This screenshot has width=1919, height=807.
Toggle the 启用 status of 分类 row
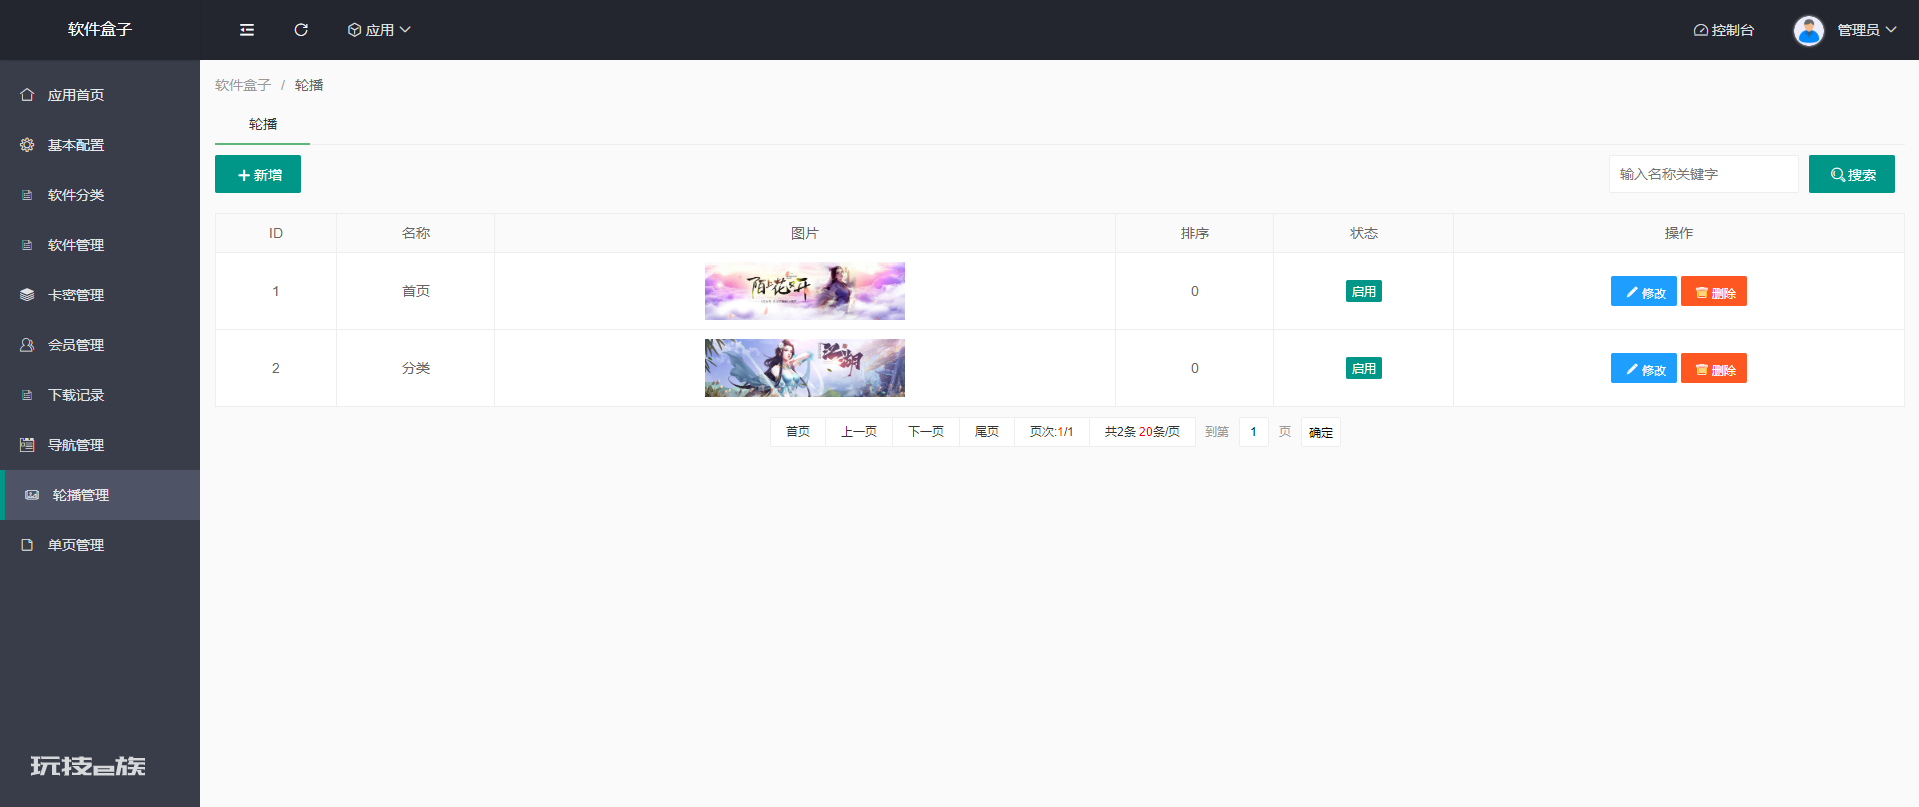pos(1364,368)
